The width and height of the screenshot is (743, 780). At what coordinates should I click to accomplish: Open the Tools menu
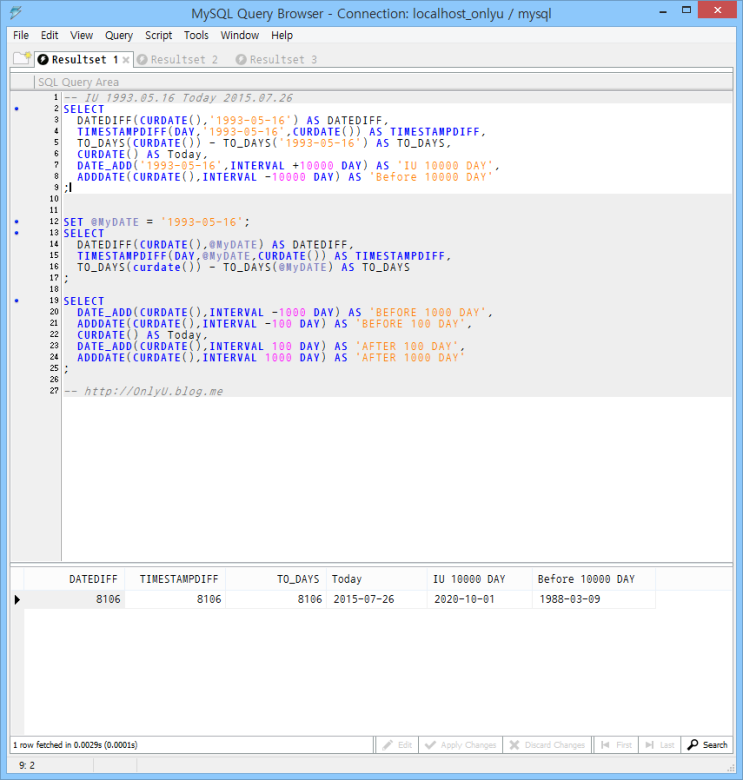(x=196, y=35)
